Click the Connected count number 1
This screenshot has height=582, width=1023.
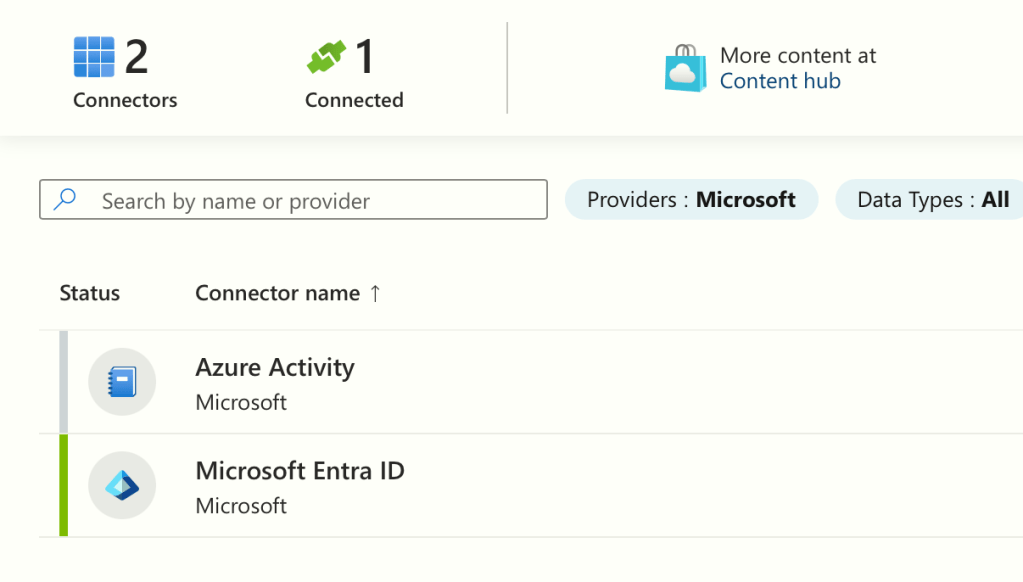[364, 57]
